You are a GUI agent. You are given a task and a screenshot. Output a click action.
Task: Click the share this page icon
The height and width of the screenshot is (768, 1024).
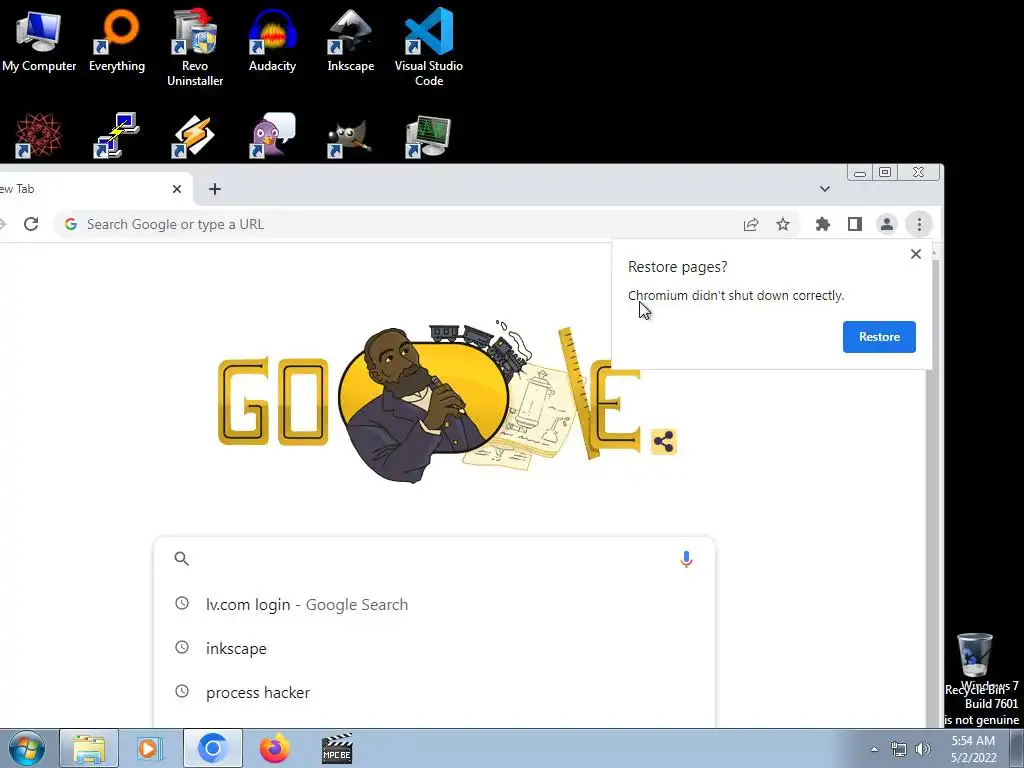751,225
